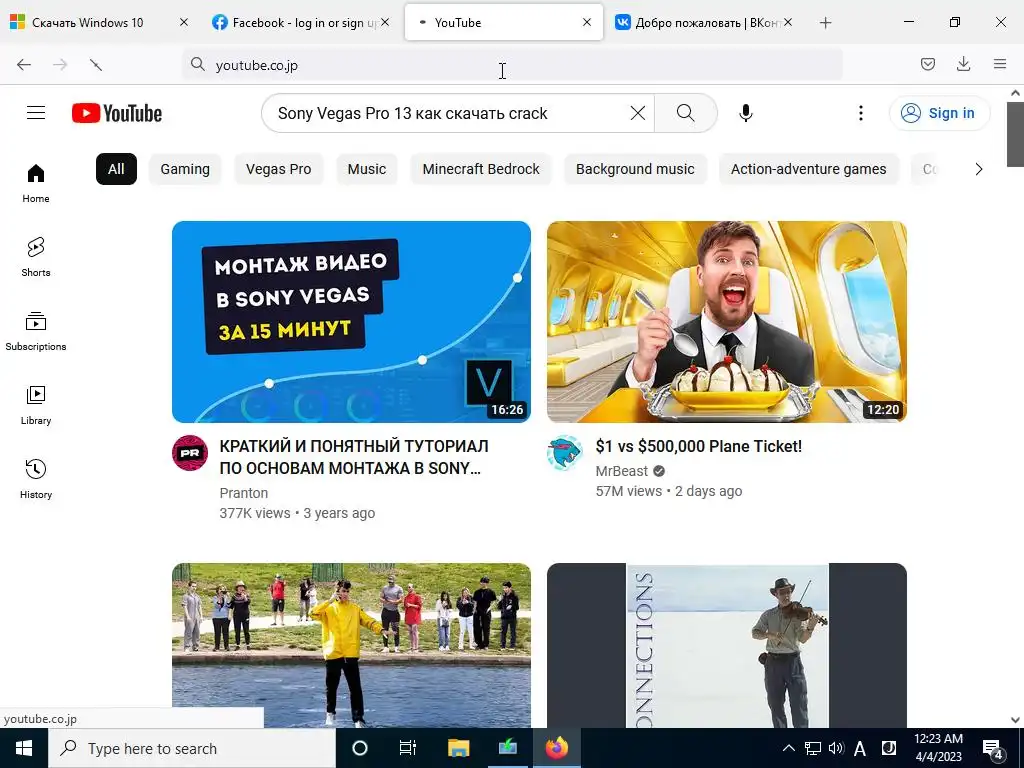Open Library from the sidebar
Image resolution: width=1024 pixels, height=768 pixels.
(36, 406)
